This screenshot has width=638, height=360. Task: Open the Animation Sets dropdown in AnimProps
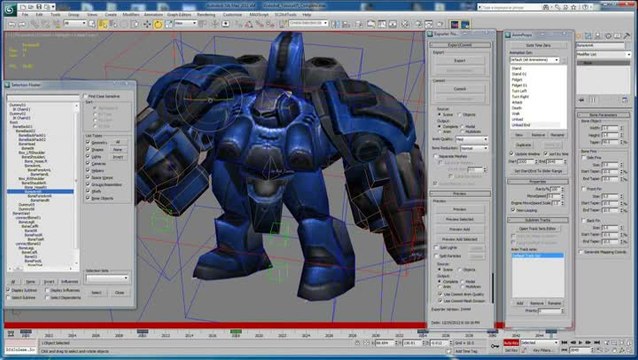point(535,60)
